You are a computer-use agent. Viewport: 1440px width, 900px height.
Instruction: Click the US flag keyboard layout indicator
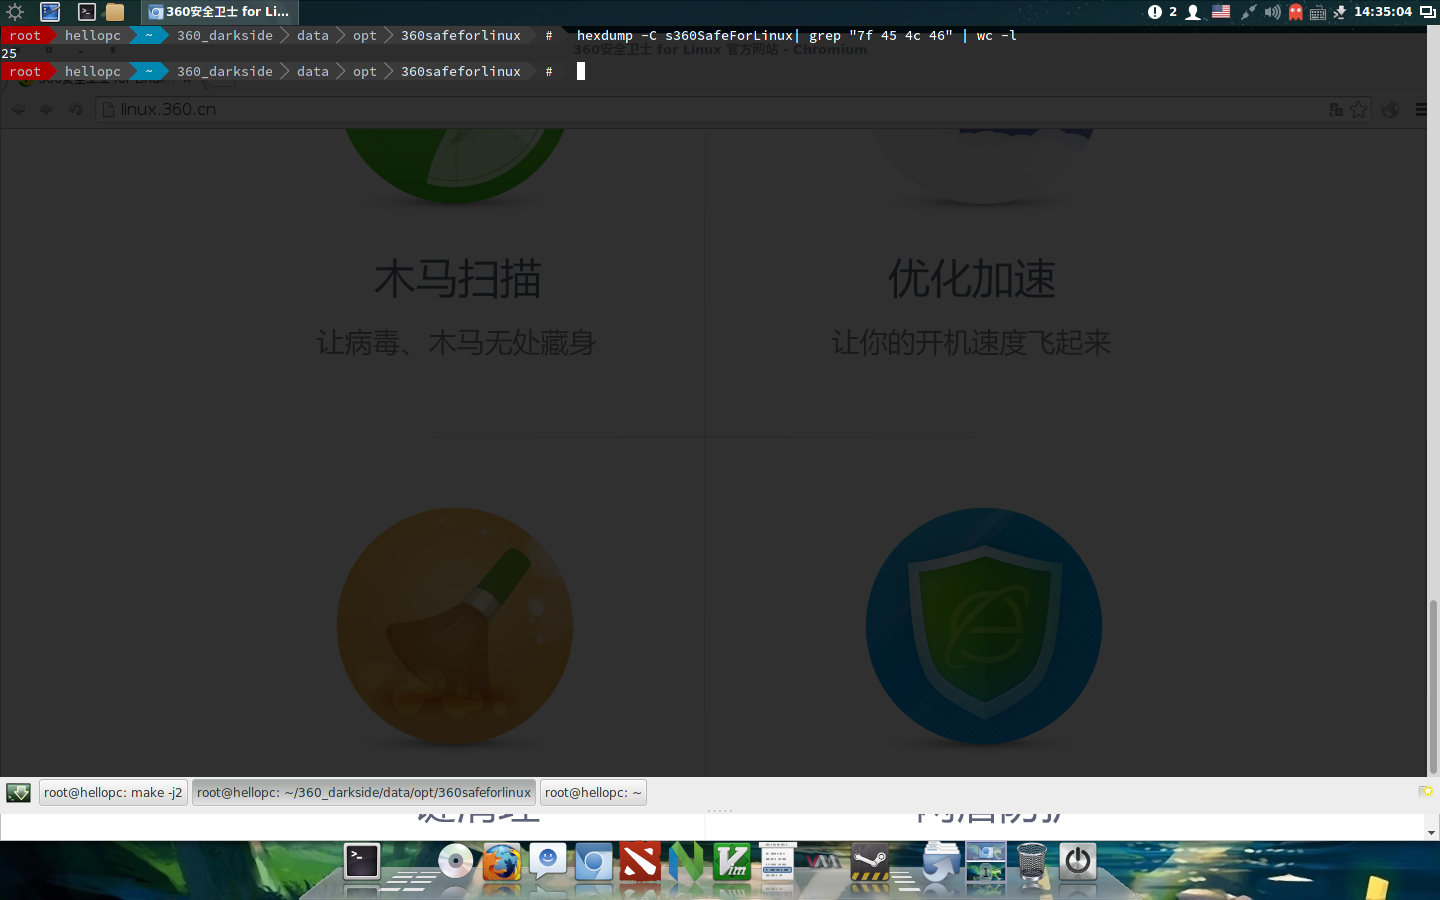tap(1221, 12)
